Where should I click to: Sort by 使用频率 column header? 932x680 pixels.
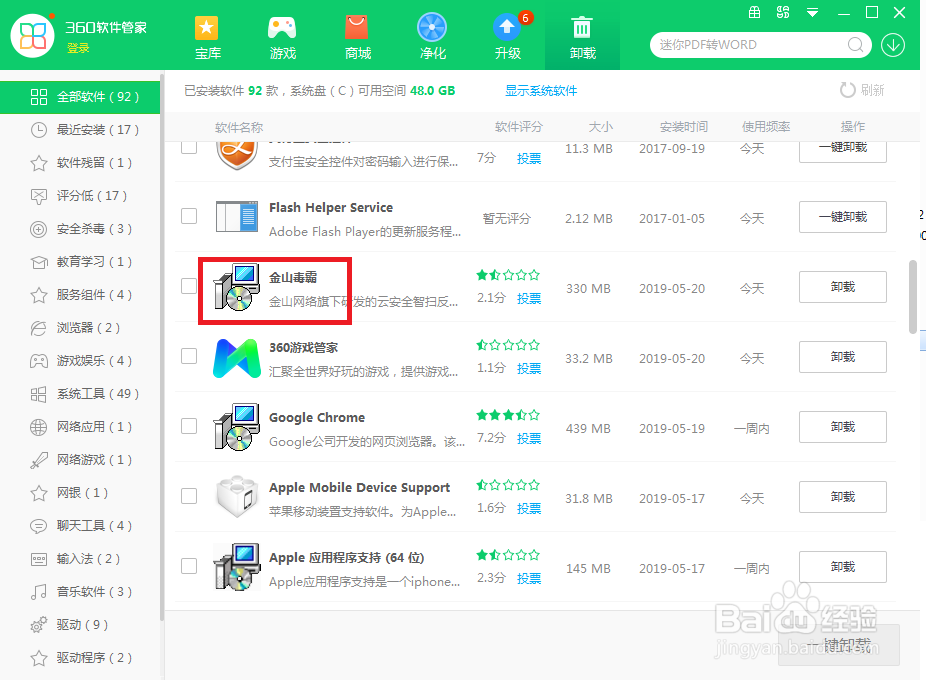[766, 127]
